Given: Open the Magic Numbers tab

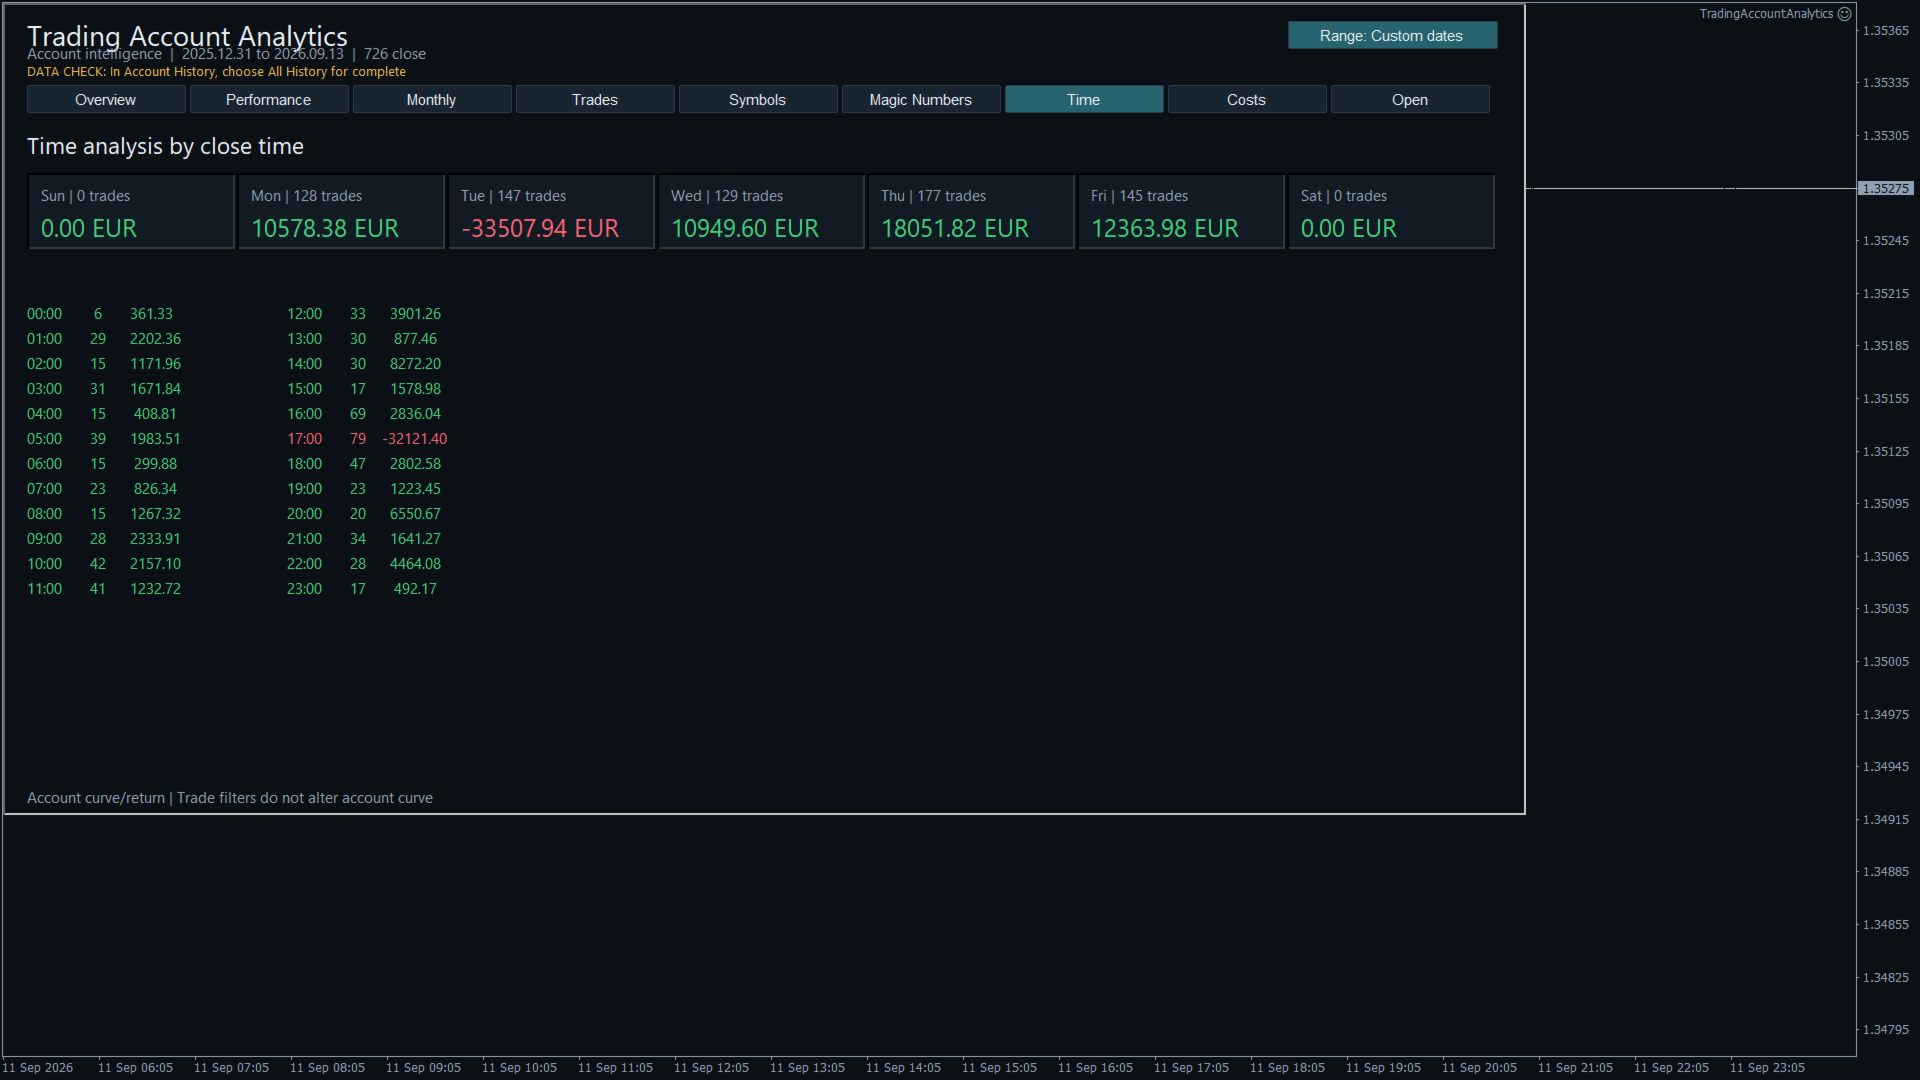Looking at the screenshot, I should point(921,99).
